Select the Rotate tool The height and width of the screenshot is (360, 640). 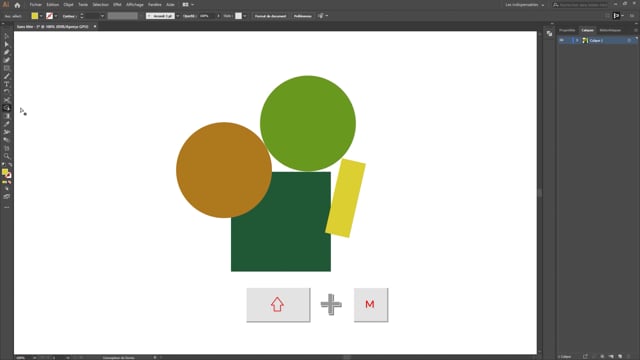[7, 92]
